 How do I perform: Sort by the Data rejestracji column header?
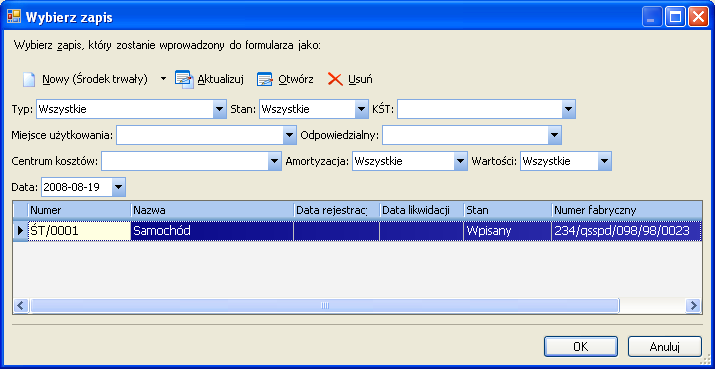pyautogui.click(x=337, y=210)
